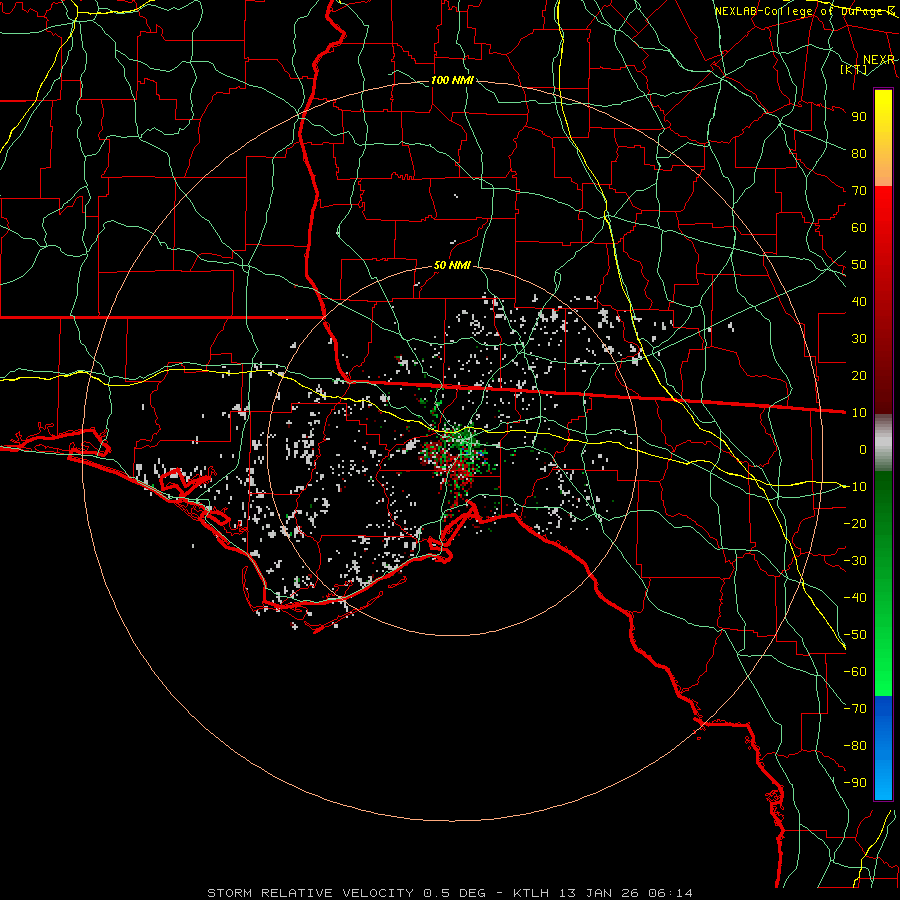The image size is (900, 900).
Task: Click the 0 velocity scale label
Action: (863, 450)
